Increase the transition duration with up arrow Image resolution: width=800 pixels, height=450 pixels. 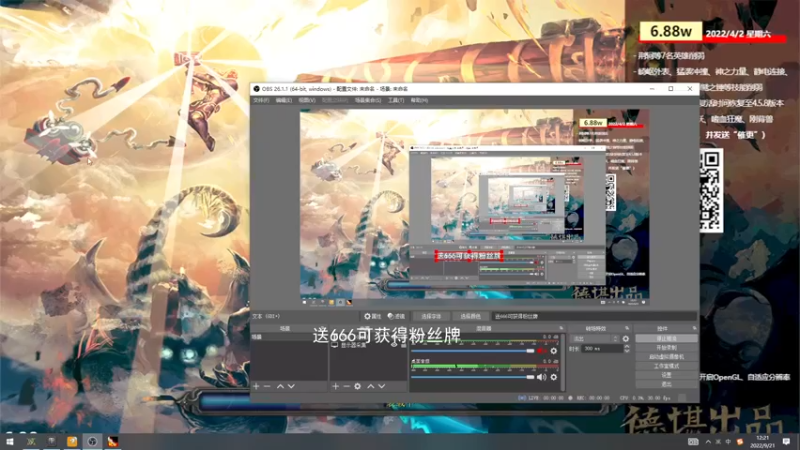(x=627, y=346)
